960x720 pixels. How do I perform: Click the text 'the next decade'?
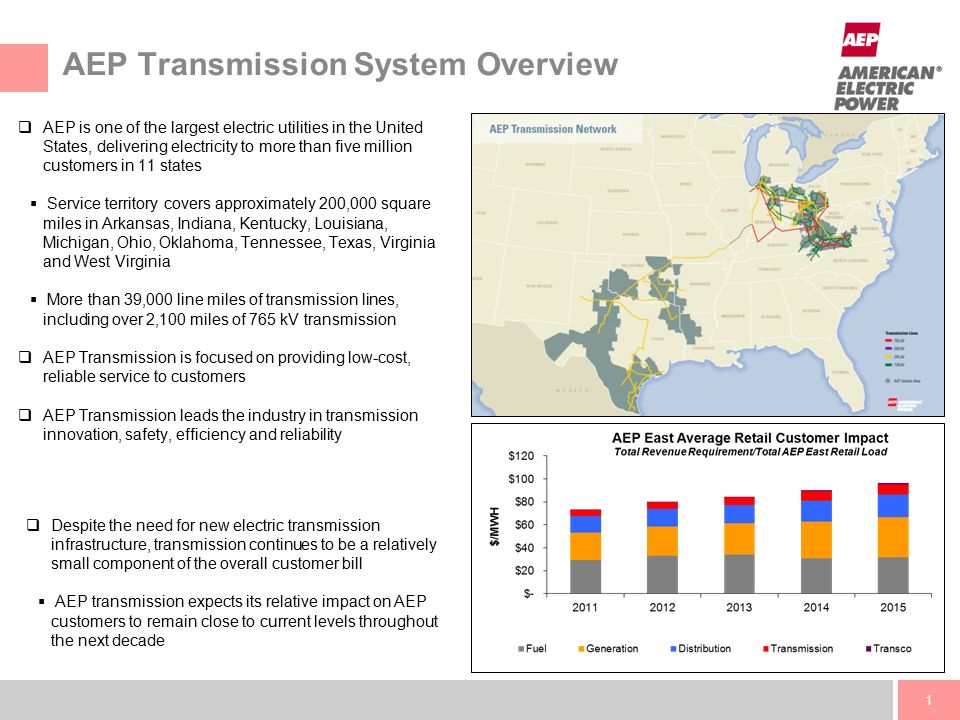coord(108,640)
